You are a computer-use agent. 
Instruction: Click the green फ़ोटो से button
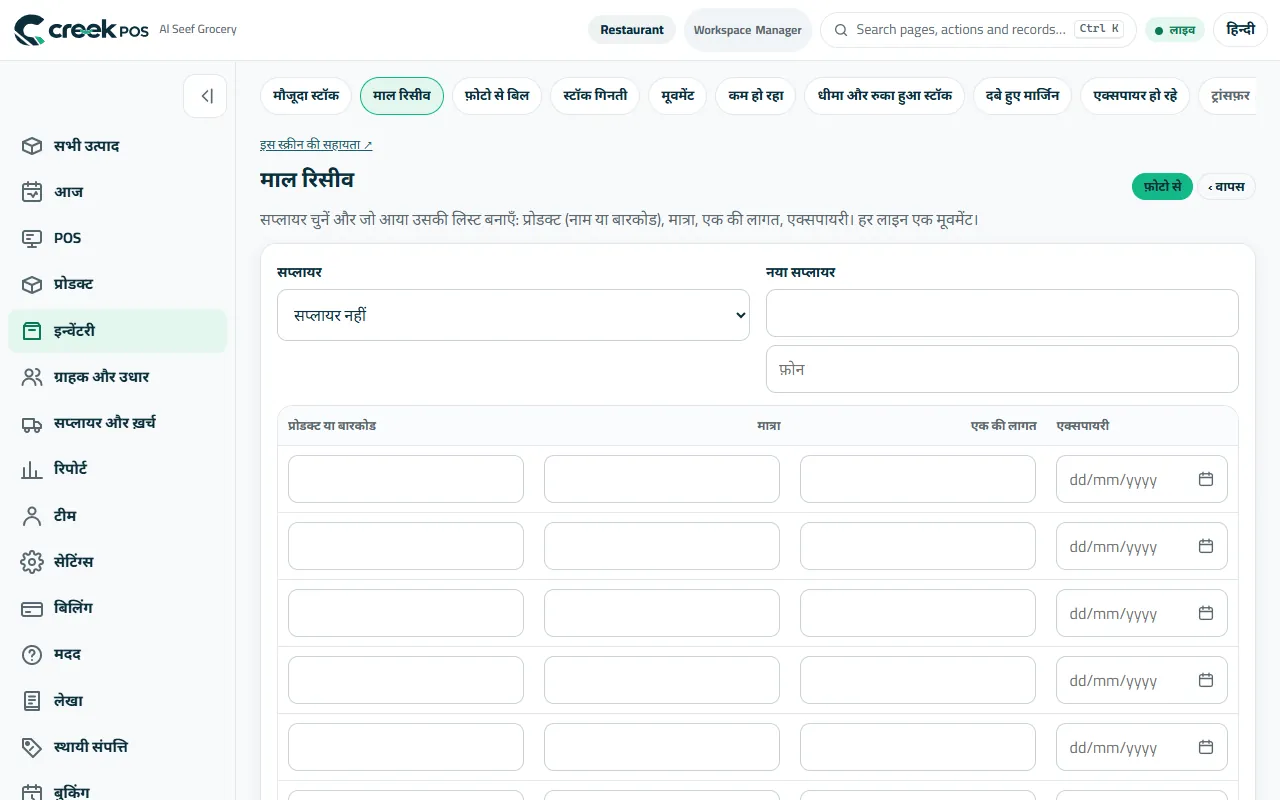point(1162,187)
